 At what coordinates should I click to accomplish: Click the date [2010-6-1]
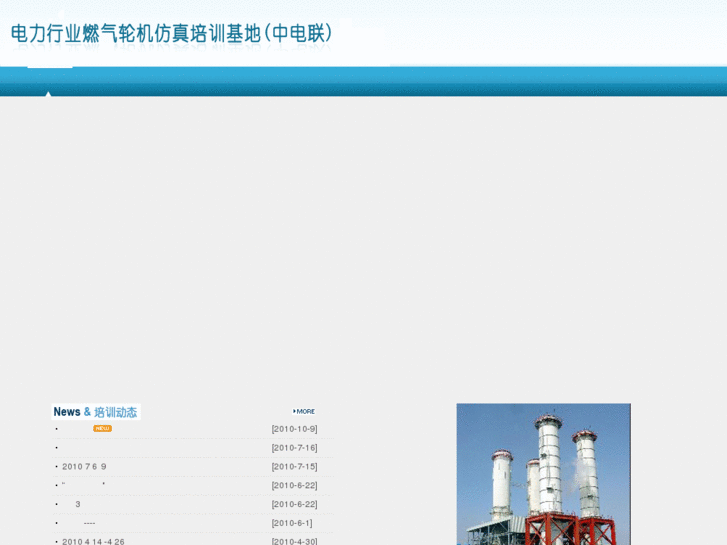[292, 523]
